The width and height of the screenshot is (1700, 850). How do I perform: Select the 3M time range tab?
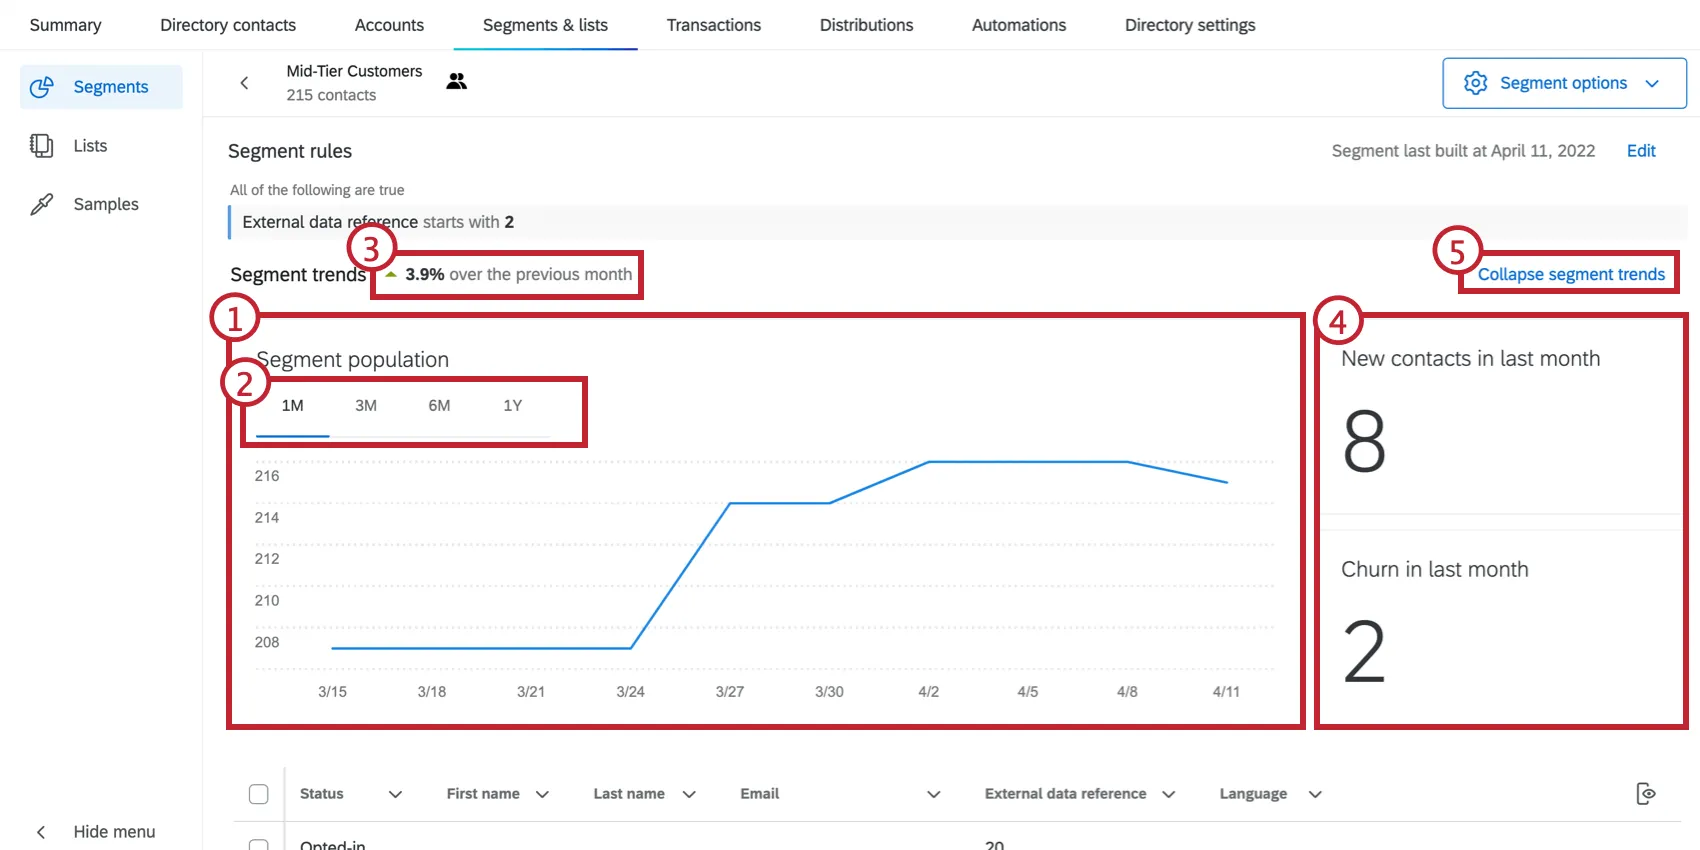click(366, 406)
